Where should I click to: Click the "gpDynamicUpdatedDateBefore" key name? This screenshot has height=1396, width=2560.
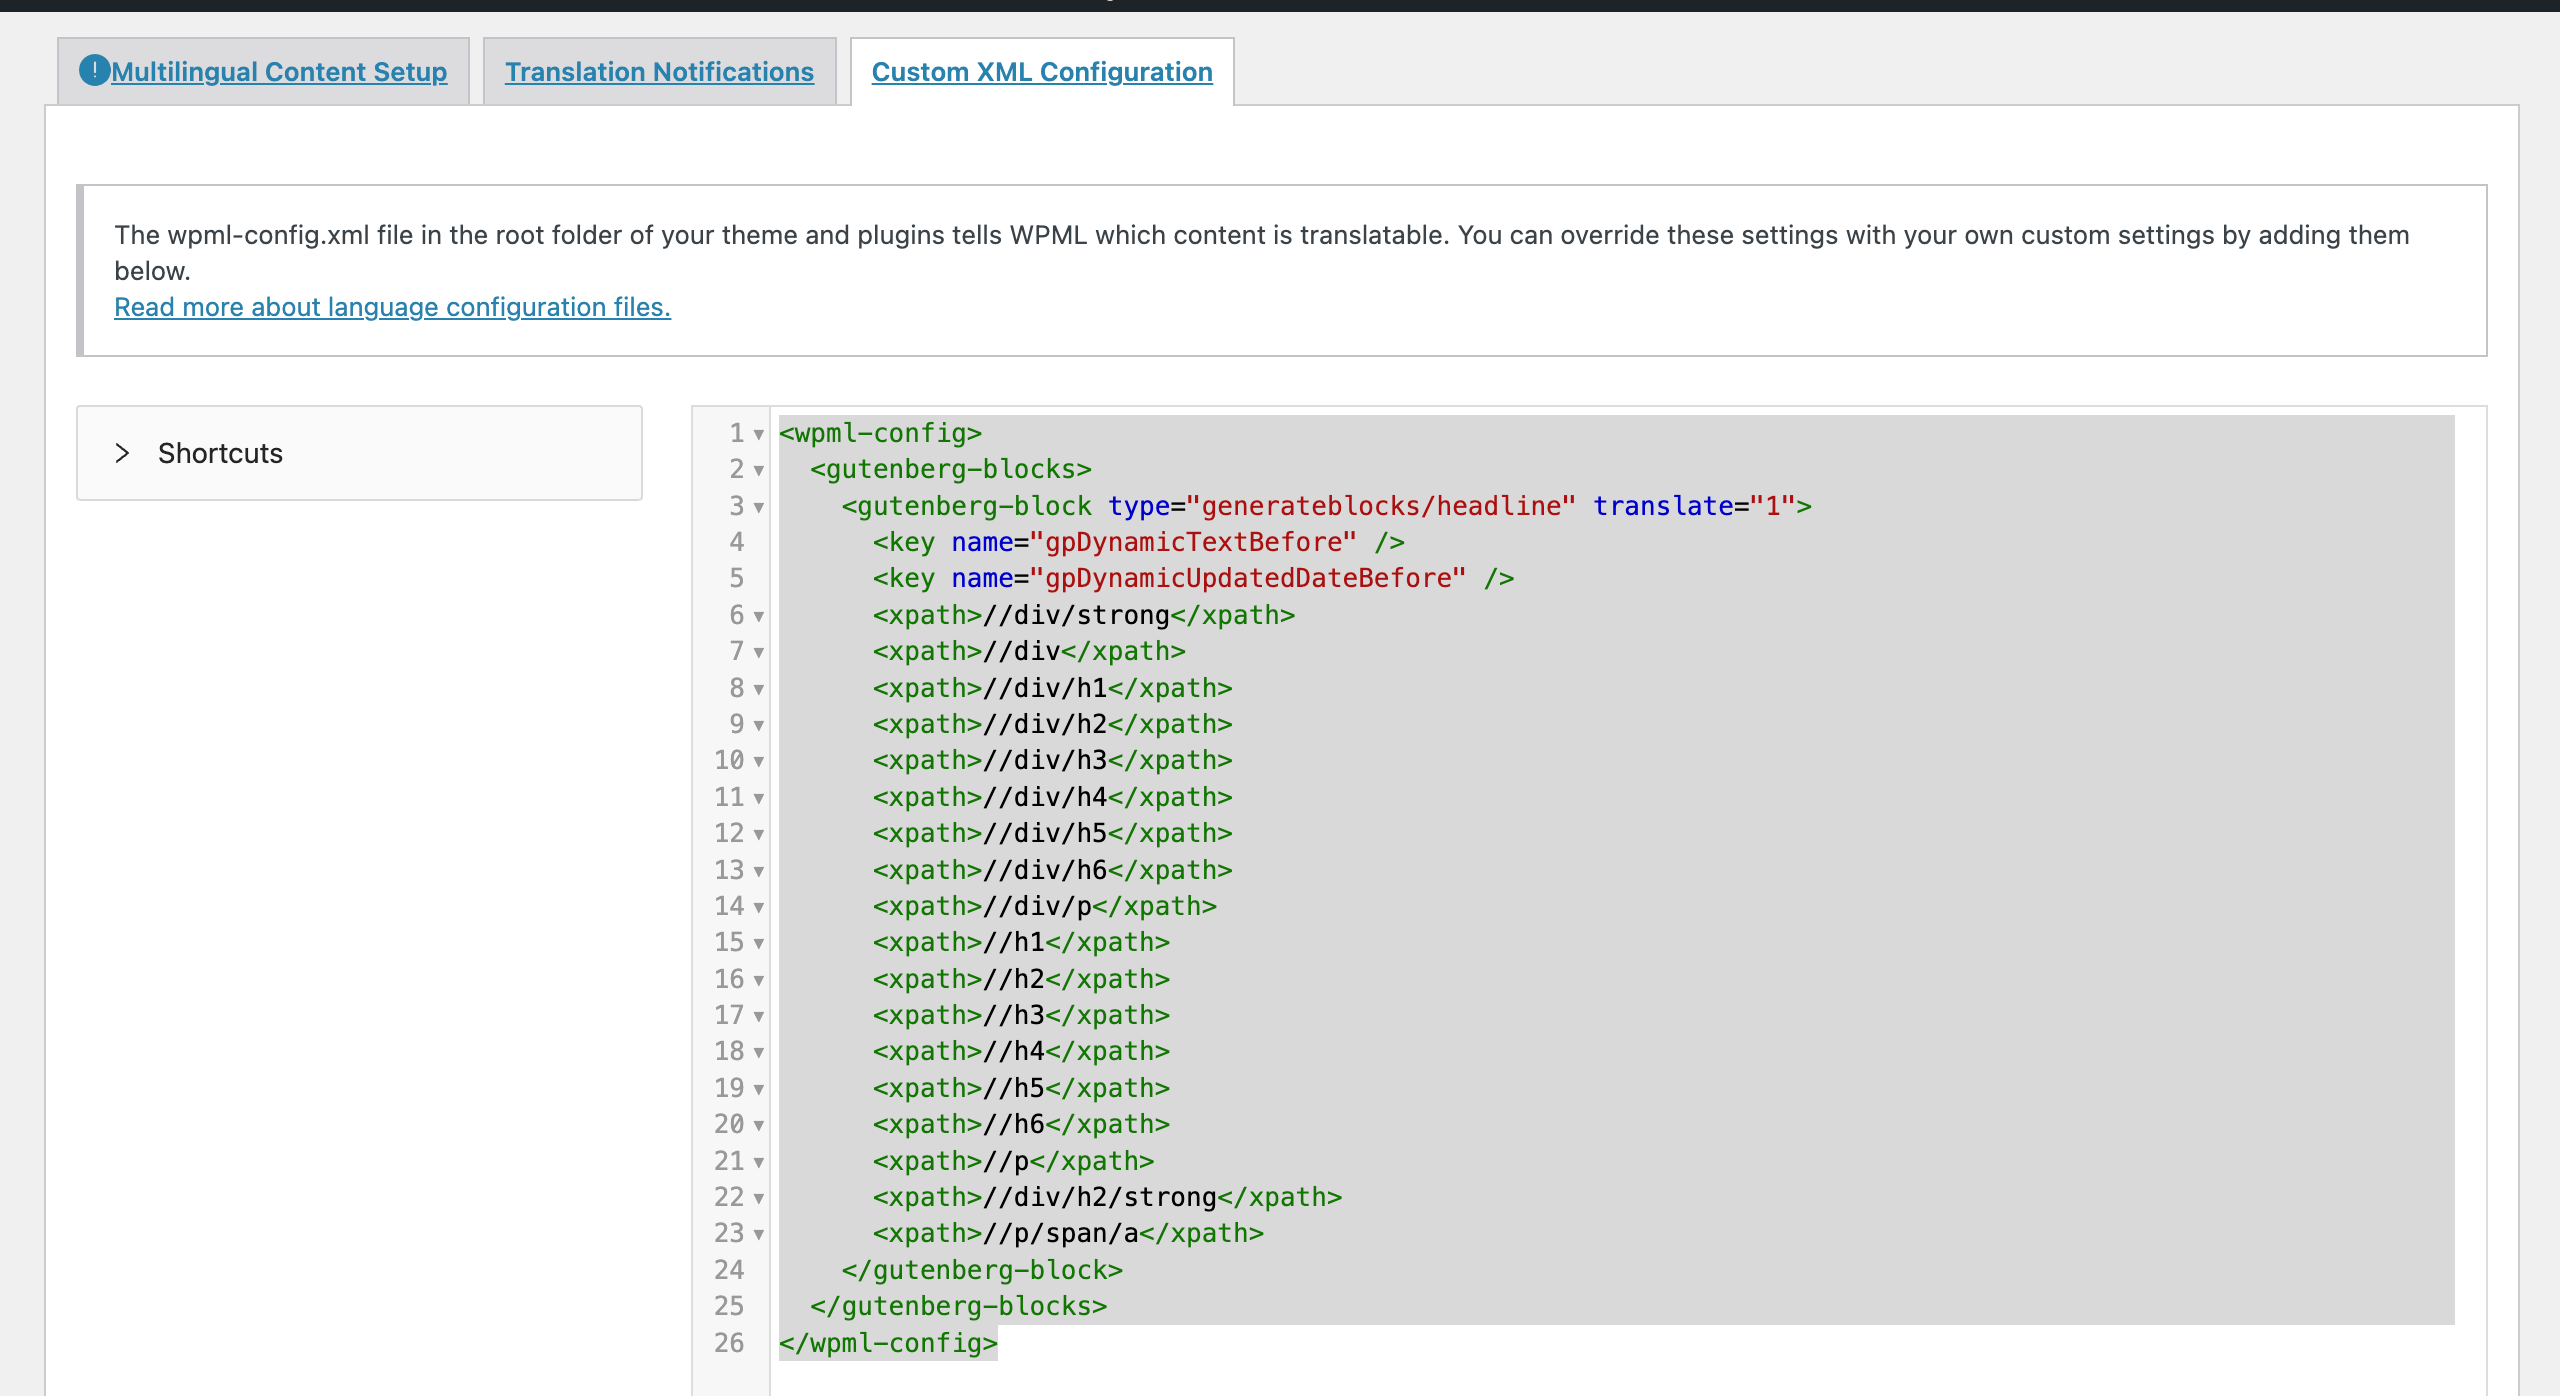click(x=1248, y=578)
